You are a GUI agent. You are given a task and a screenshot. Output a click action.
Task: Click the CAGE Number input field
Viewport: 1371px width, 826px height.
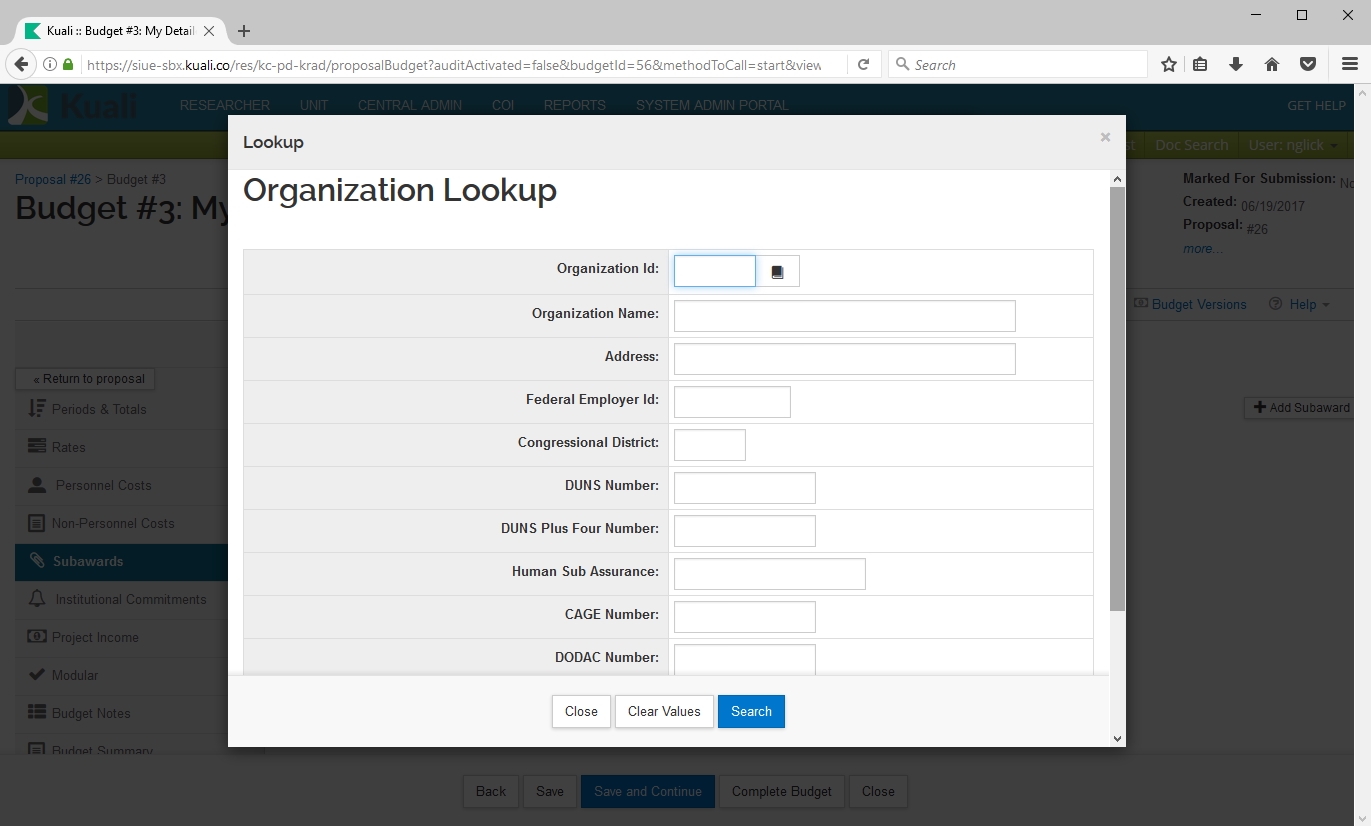tap(744, 617)
